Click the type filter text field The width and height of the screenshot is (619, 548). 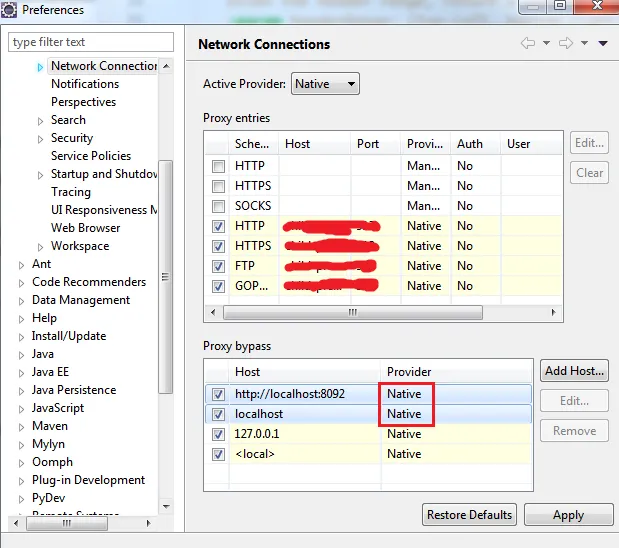point(91,42)
